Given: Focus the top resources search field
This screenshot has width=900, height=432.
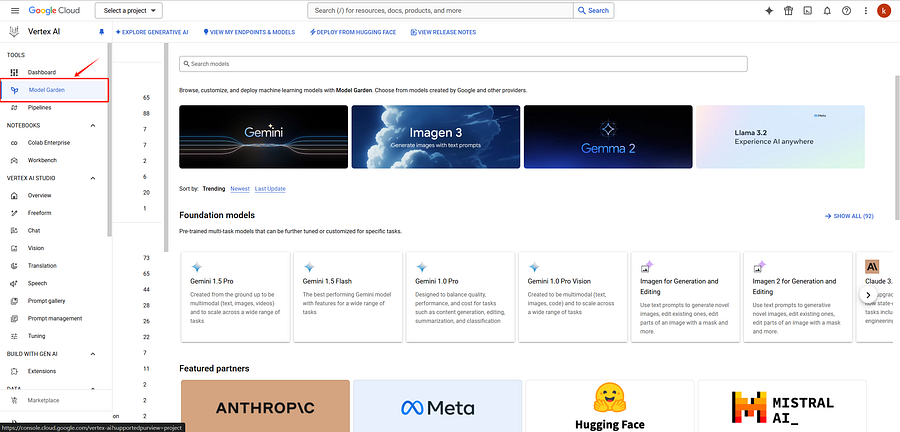Looking at the screenshot, I should tap(440, 10).
